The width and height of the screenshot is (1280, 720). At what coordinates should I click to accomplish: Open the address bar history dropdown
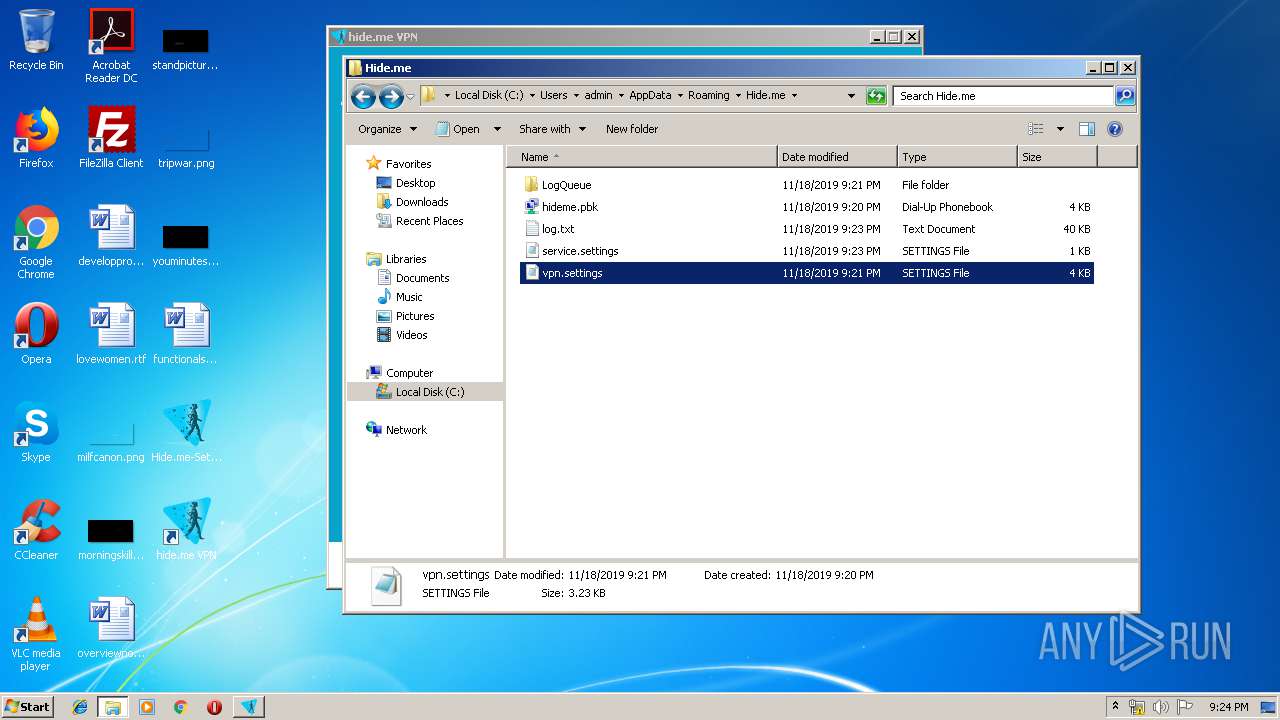tap(851, 96)
